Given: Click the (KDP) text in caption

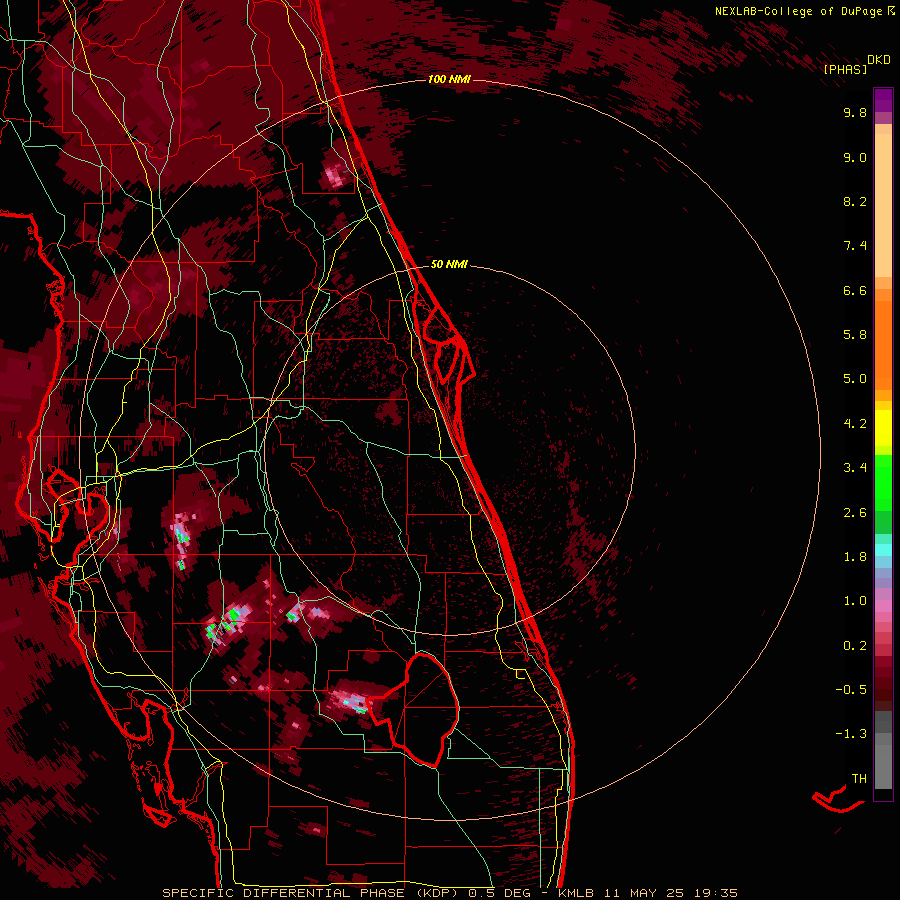Looking at the screenshot, I should tap(439, 893).
